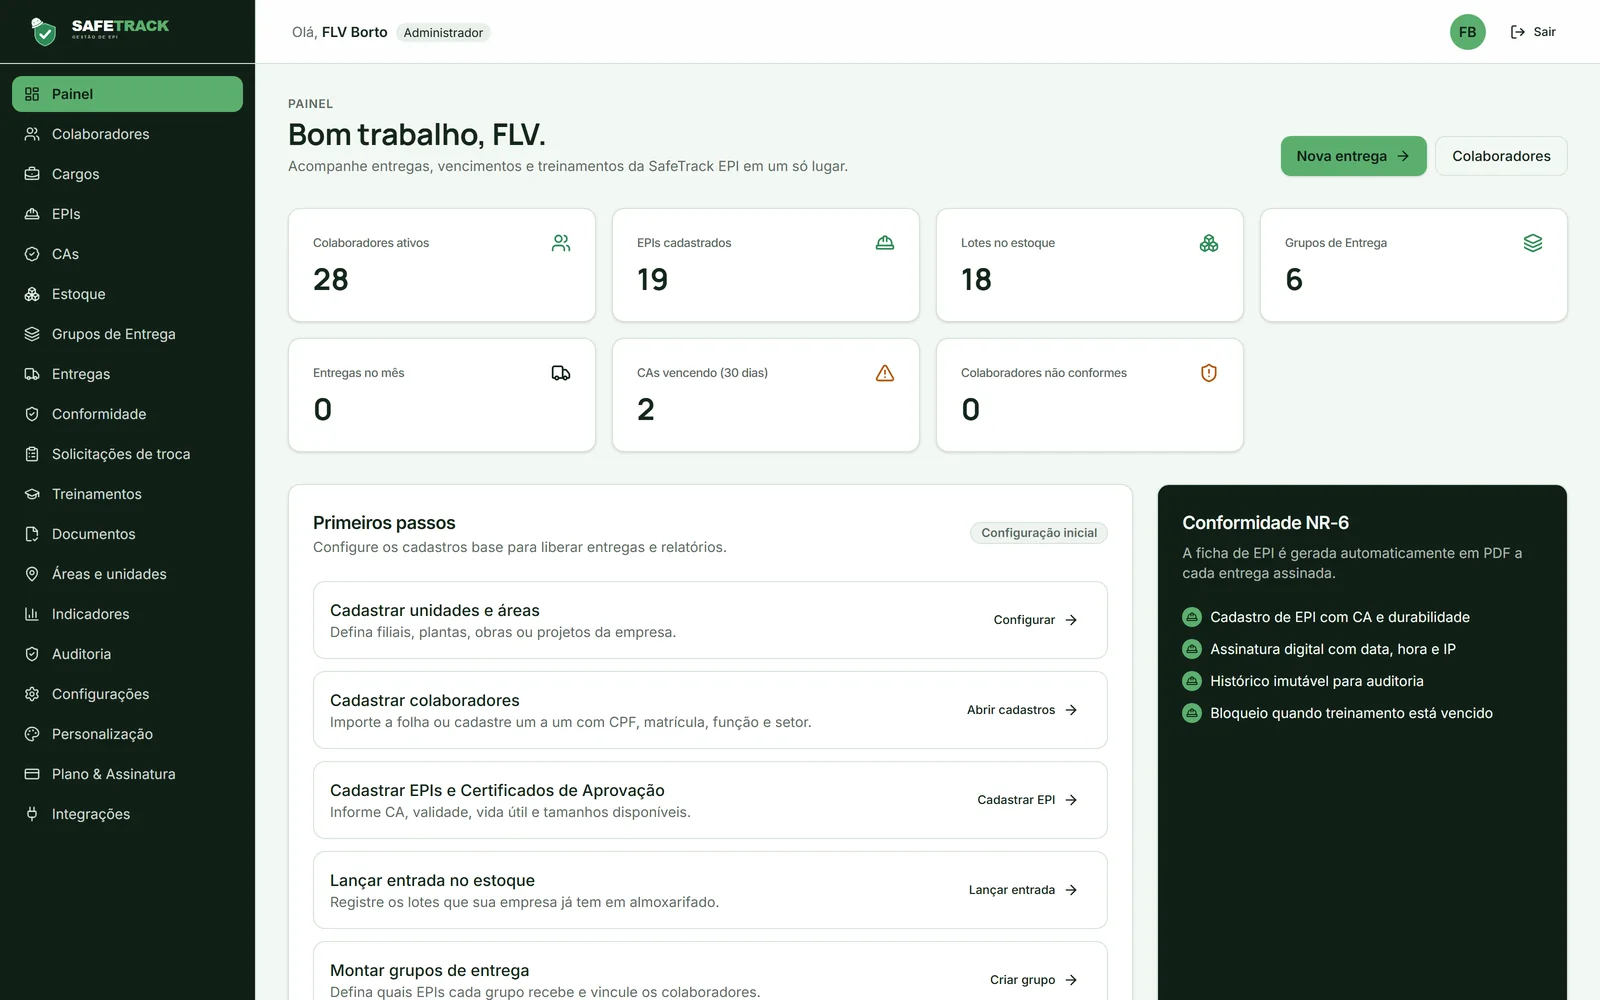Click the Configurações gear icon

tap(32, 694)
